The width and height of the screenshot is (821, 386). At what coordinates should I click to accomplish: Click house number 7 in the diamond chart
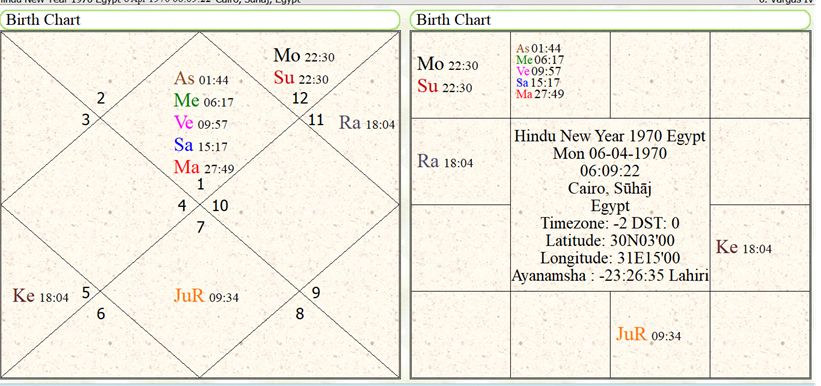coord(201,227)
